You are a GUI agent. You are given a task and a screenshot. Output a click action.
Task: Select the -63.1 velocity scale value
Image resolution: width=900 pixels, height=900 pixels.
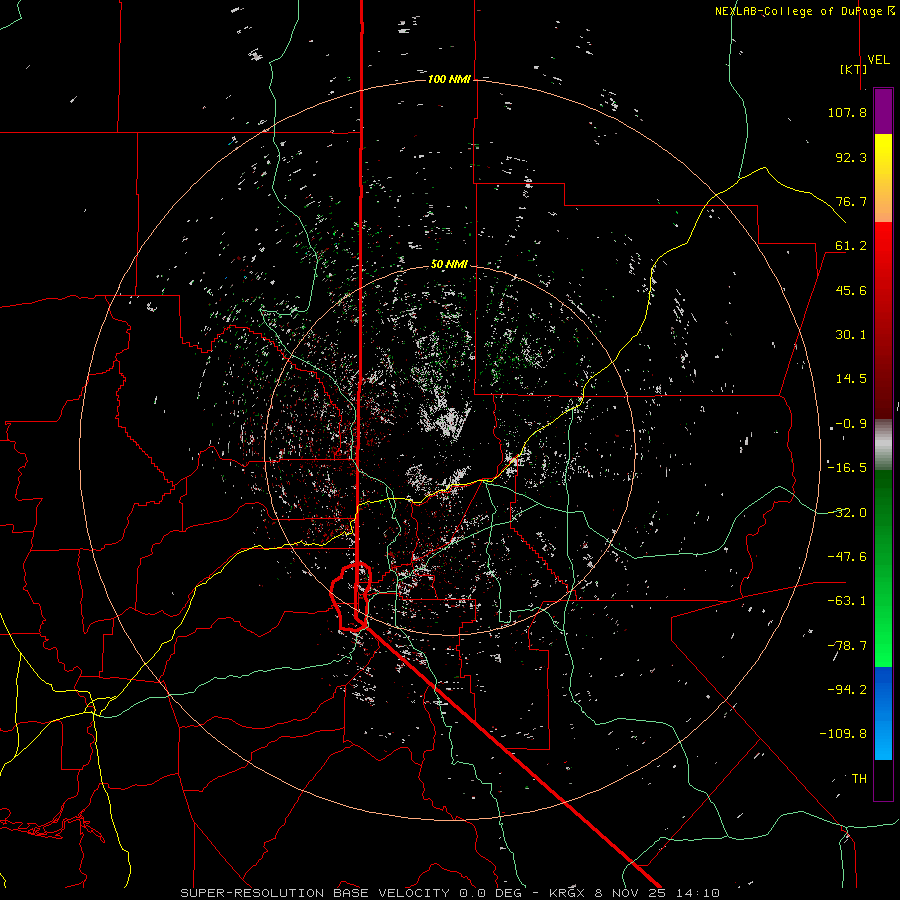(847, 601)
